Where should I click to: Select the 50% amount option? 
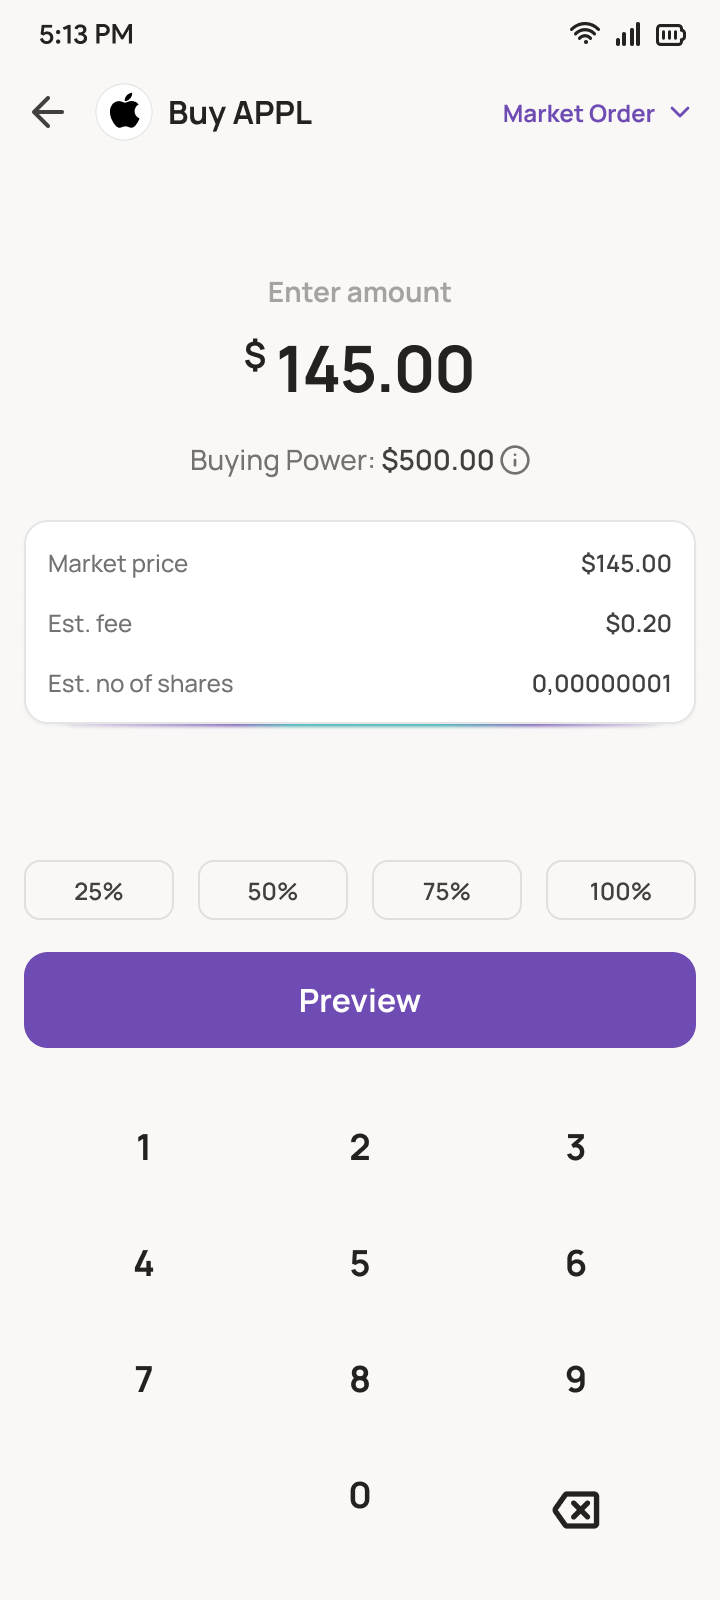tap(273, 890)
